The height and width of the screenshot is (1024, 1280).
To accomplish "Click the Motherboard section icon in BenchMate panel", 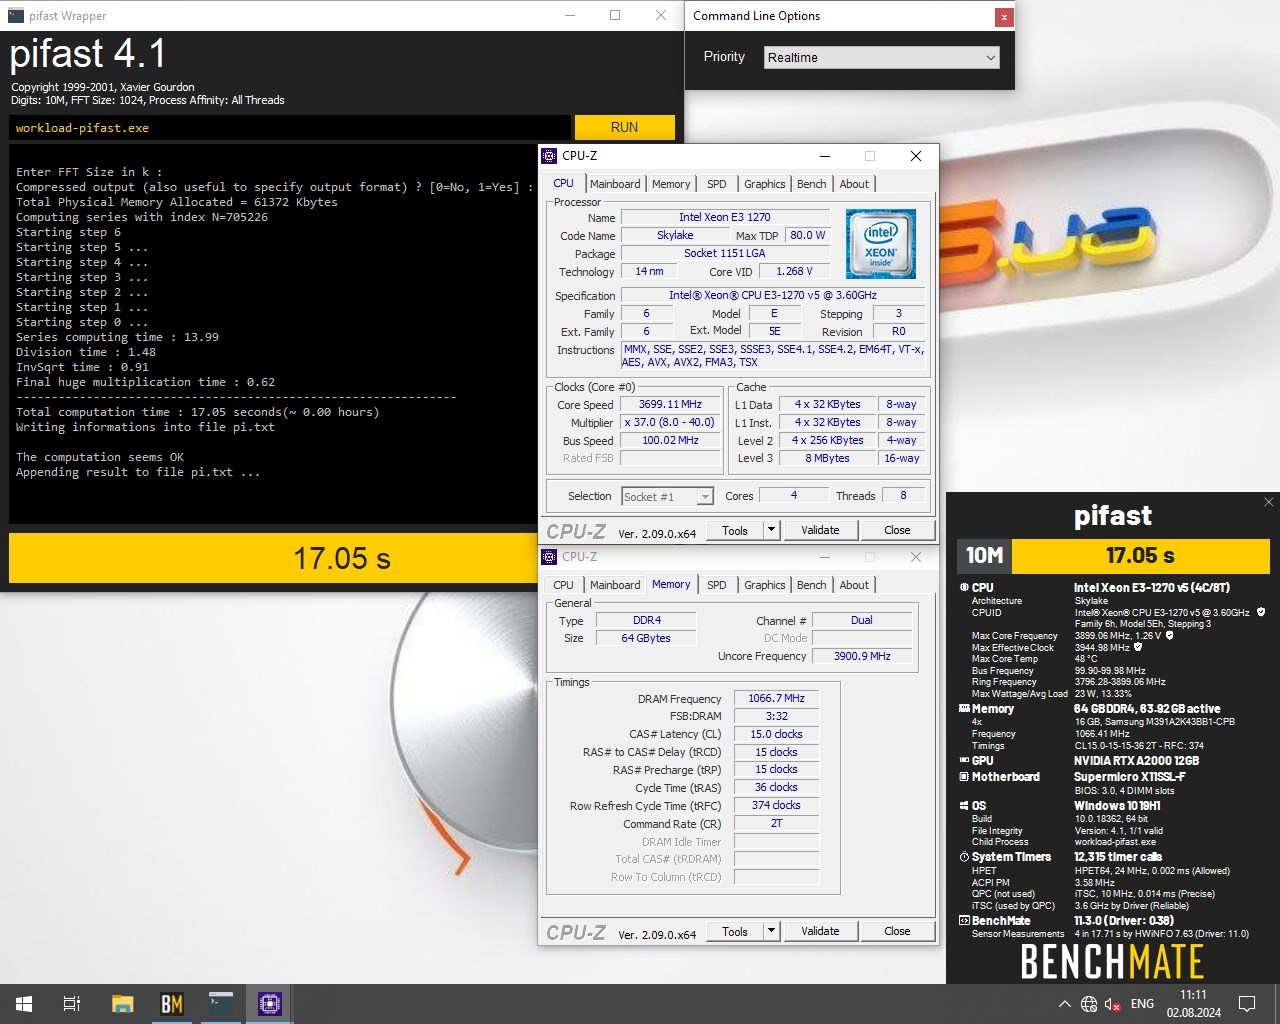I will point(964,777).
